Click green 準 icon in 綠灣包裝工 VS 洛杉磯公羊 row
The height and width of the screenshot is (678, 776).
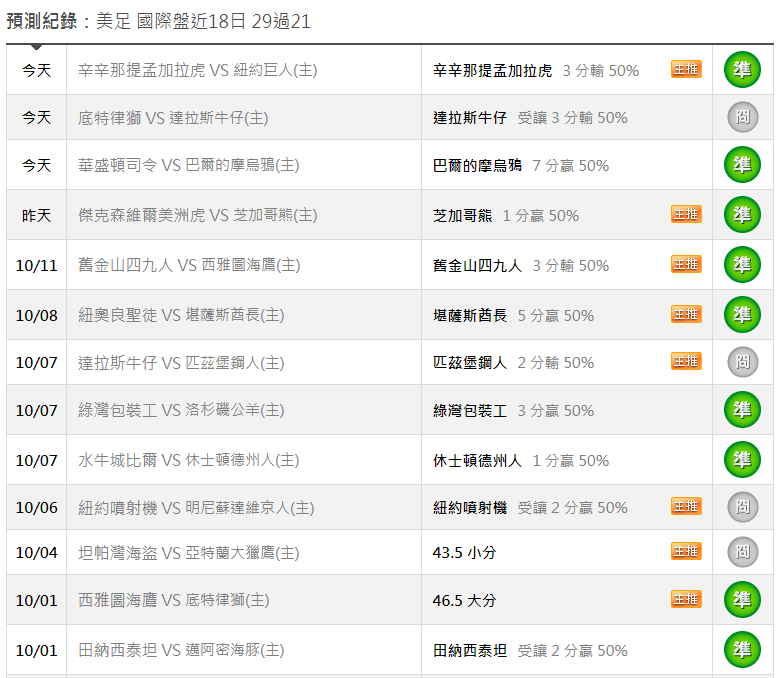pos(742,410)
